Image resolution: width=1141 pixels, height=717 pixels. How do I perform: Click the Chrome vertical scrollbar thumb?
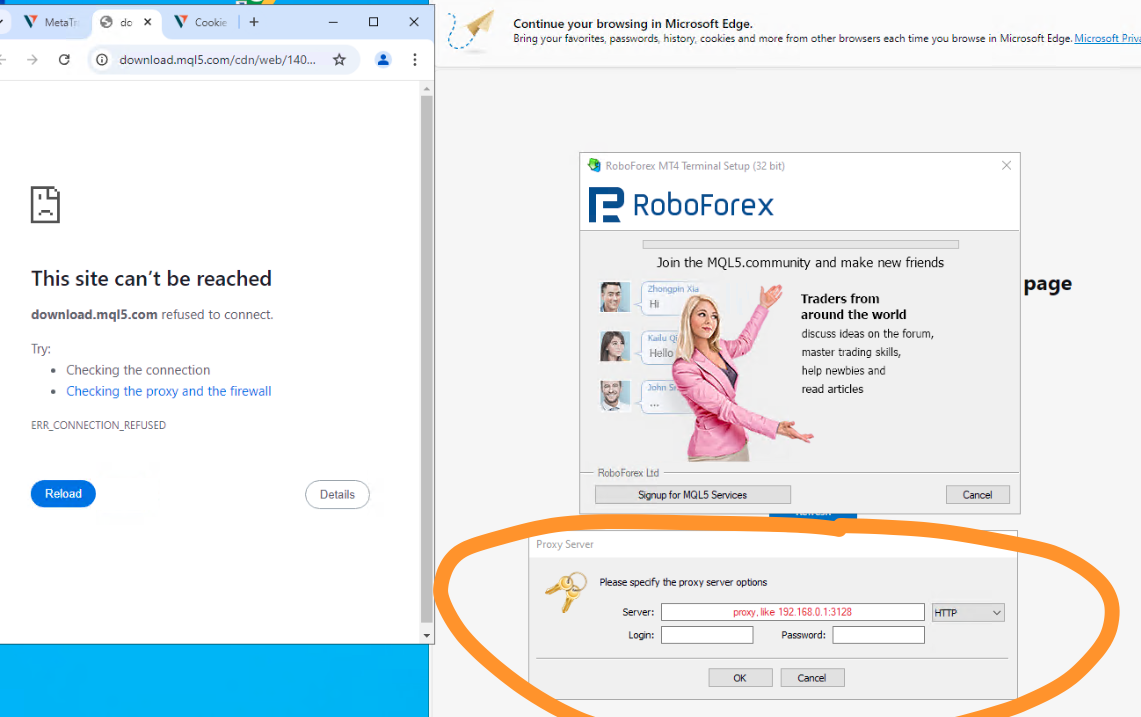(x=426, y=359)
